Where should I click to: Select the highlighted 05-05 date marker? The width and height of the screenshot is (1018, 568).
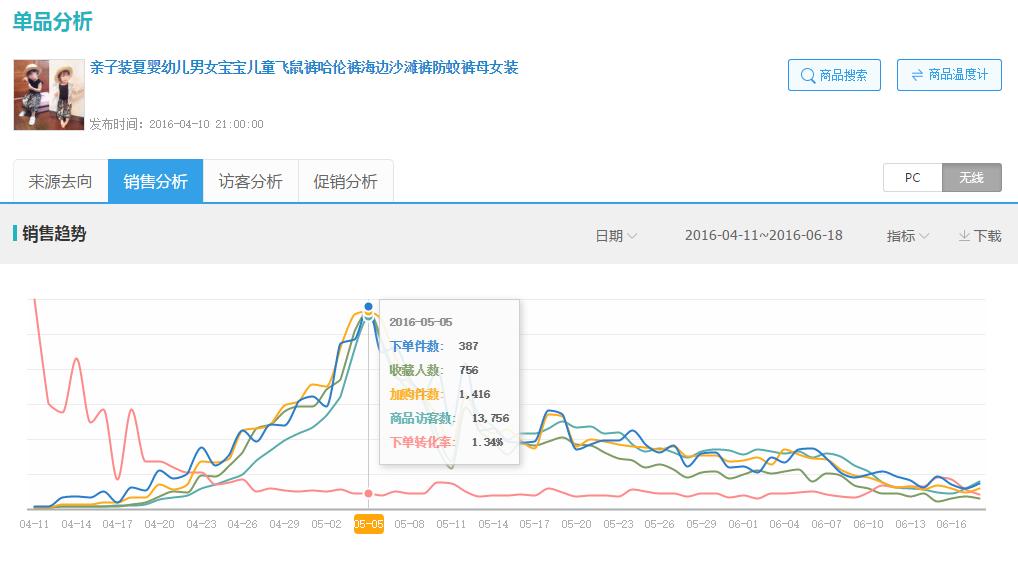point(369,524)
